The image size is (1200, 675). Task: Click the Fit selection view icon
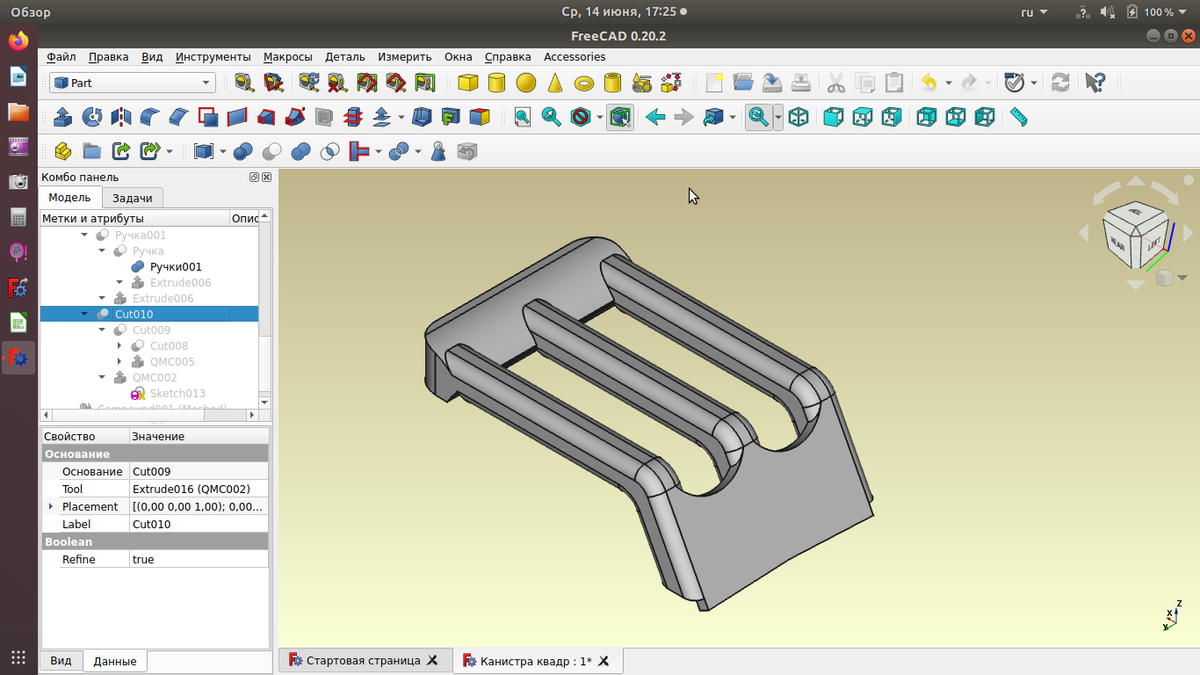tap(551, 117)
